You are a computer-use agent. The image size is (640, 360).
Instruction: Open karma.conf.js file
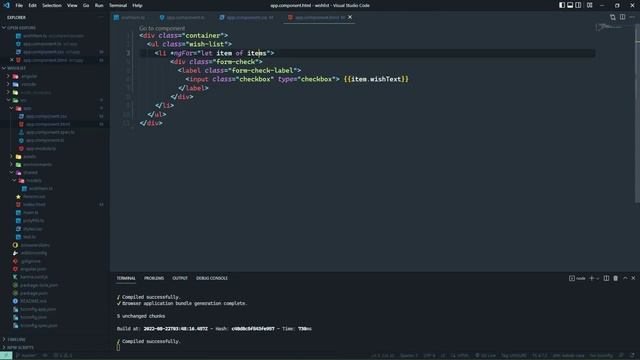click(x=34, y=277)
